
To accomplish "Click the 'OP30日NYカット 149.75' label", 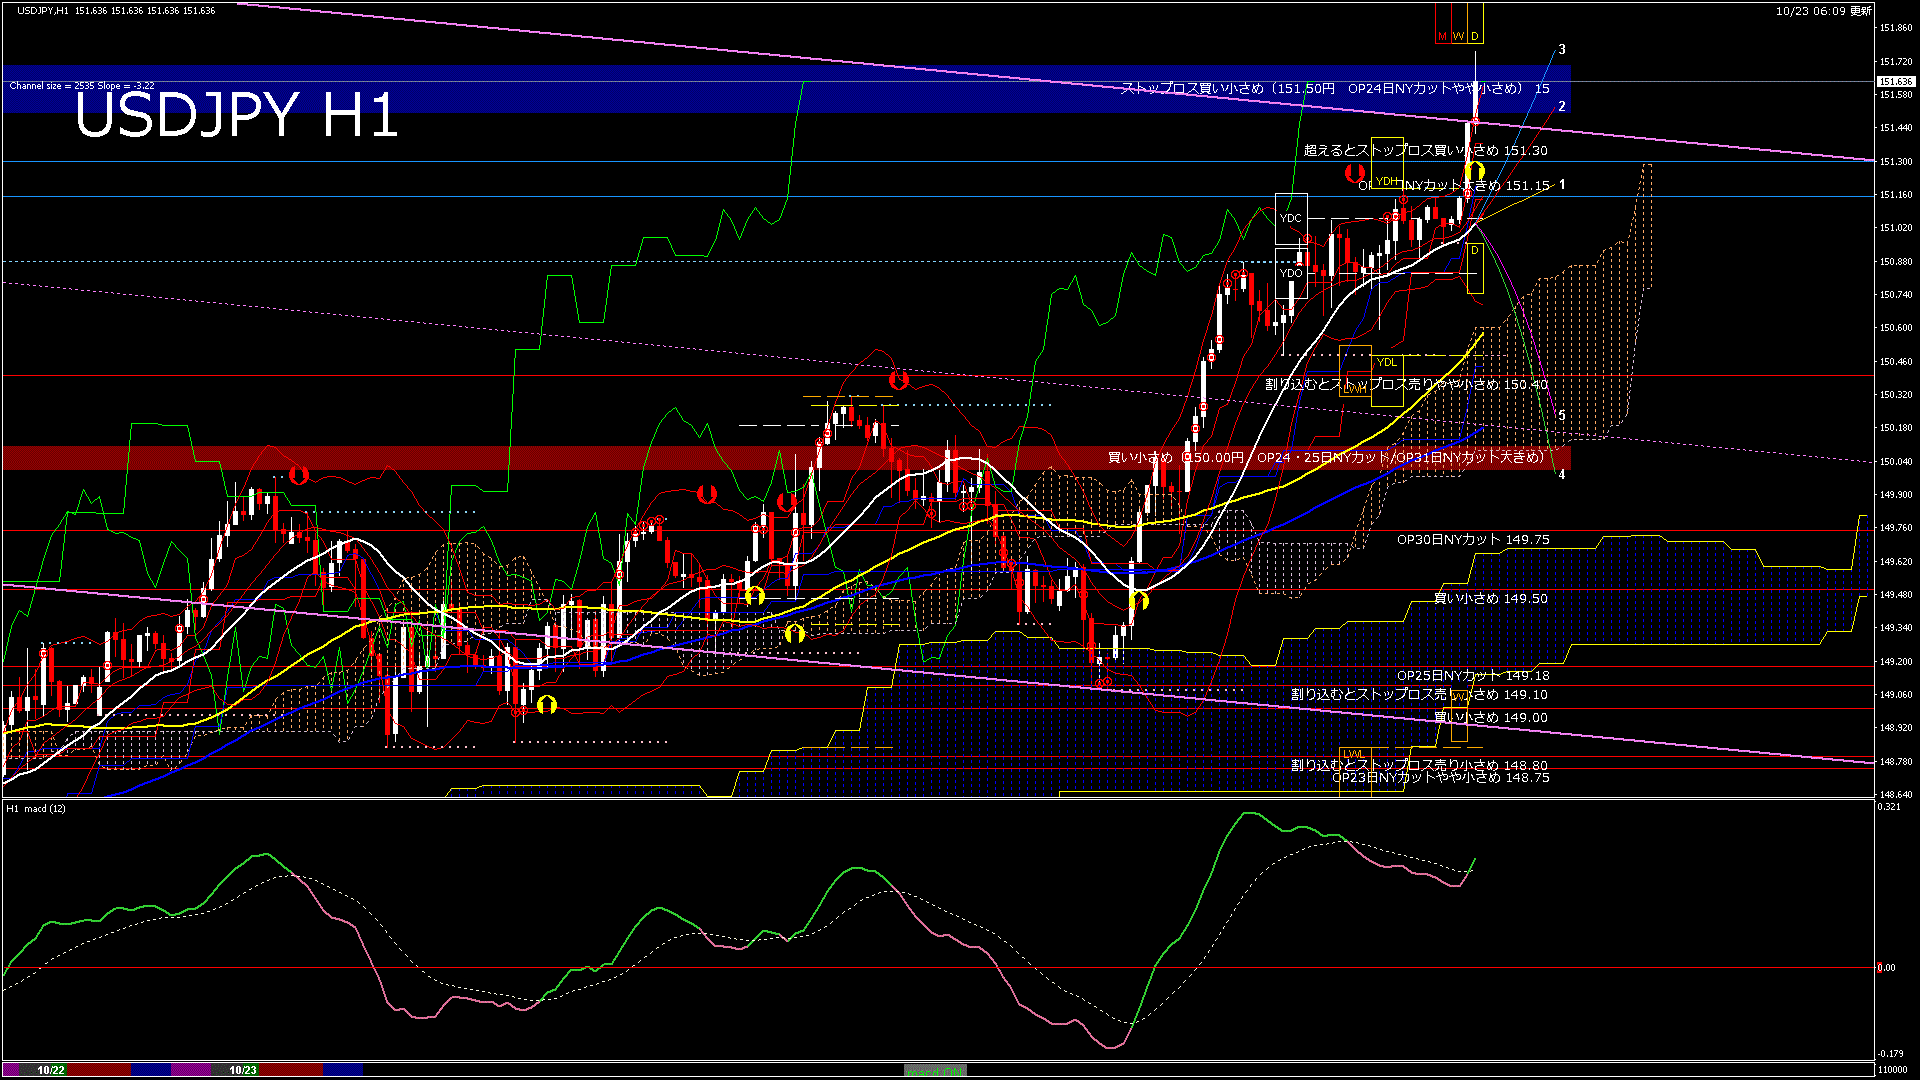I will (x=1473, y=540).
